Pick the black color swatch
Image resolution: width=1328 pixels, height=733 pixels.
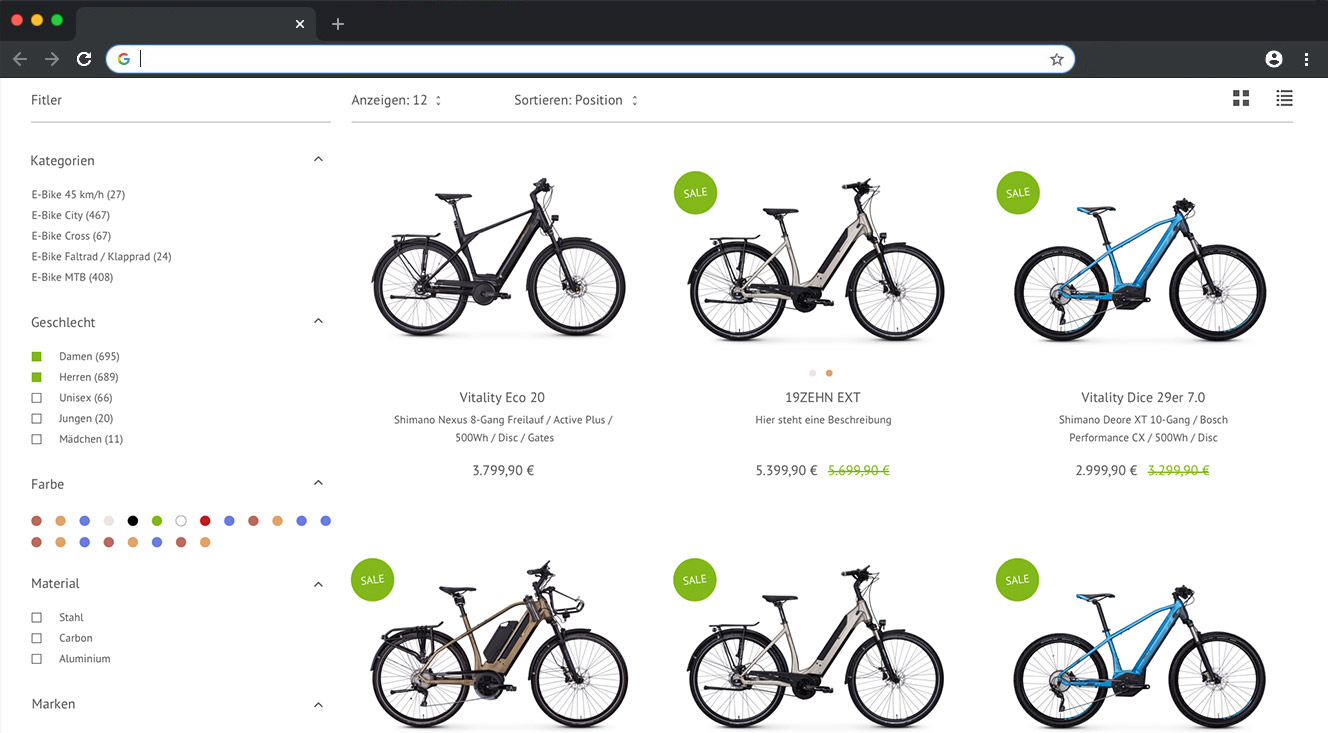pos(133,521)
